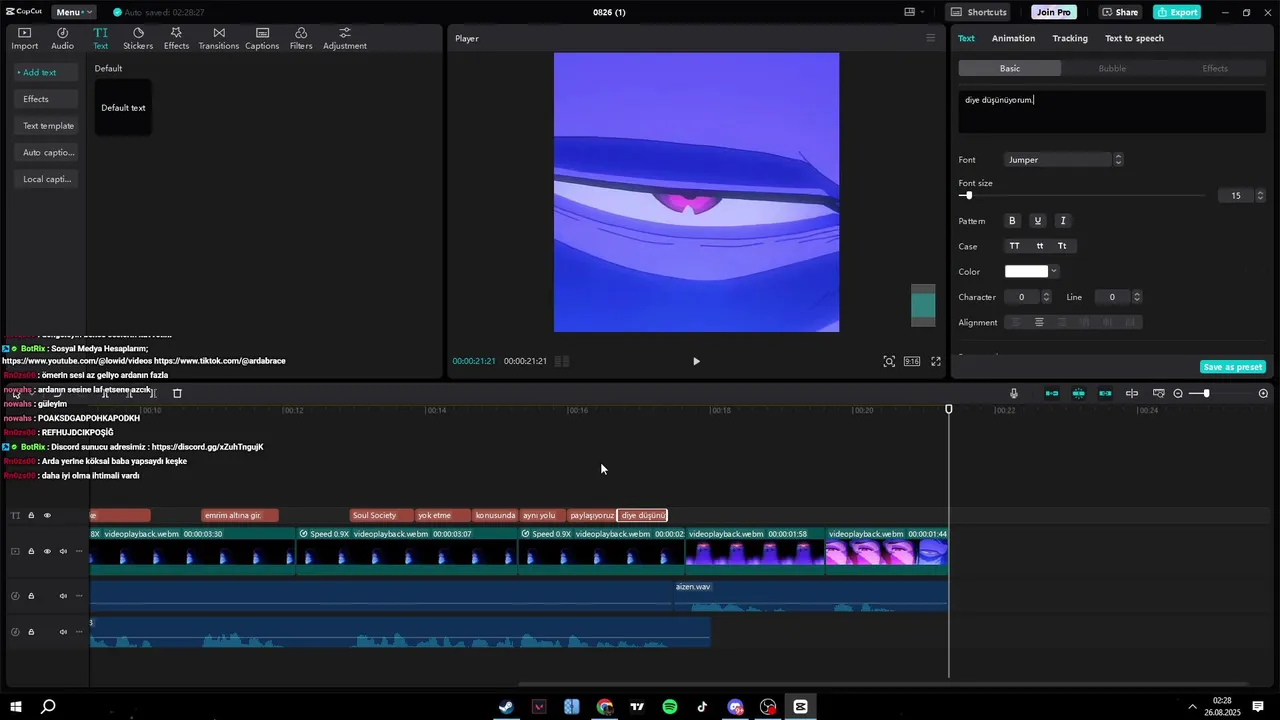This screenshot has width=1280, height=720.
Task: Open the 9:16 aspect ratio selector
Action: tap(912, 361)
